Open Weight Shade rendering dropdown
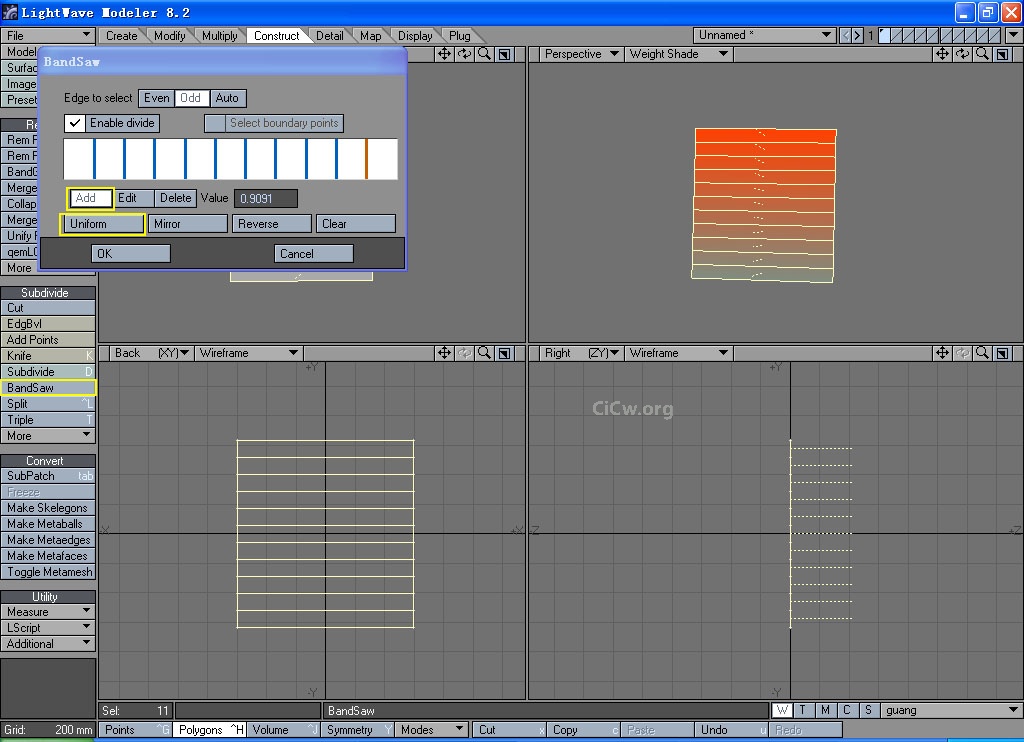Screen dimensions: 1024x742 [x=679, y=54]
